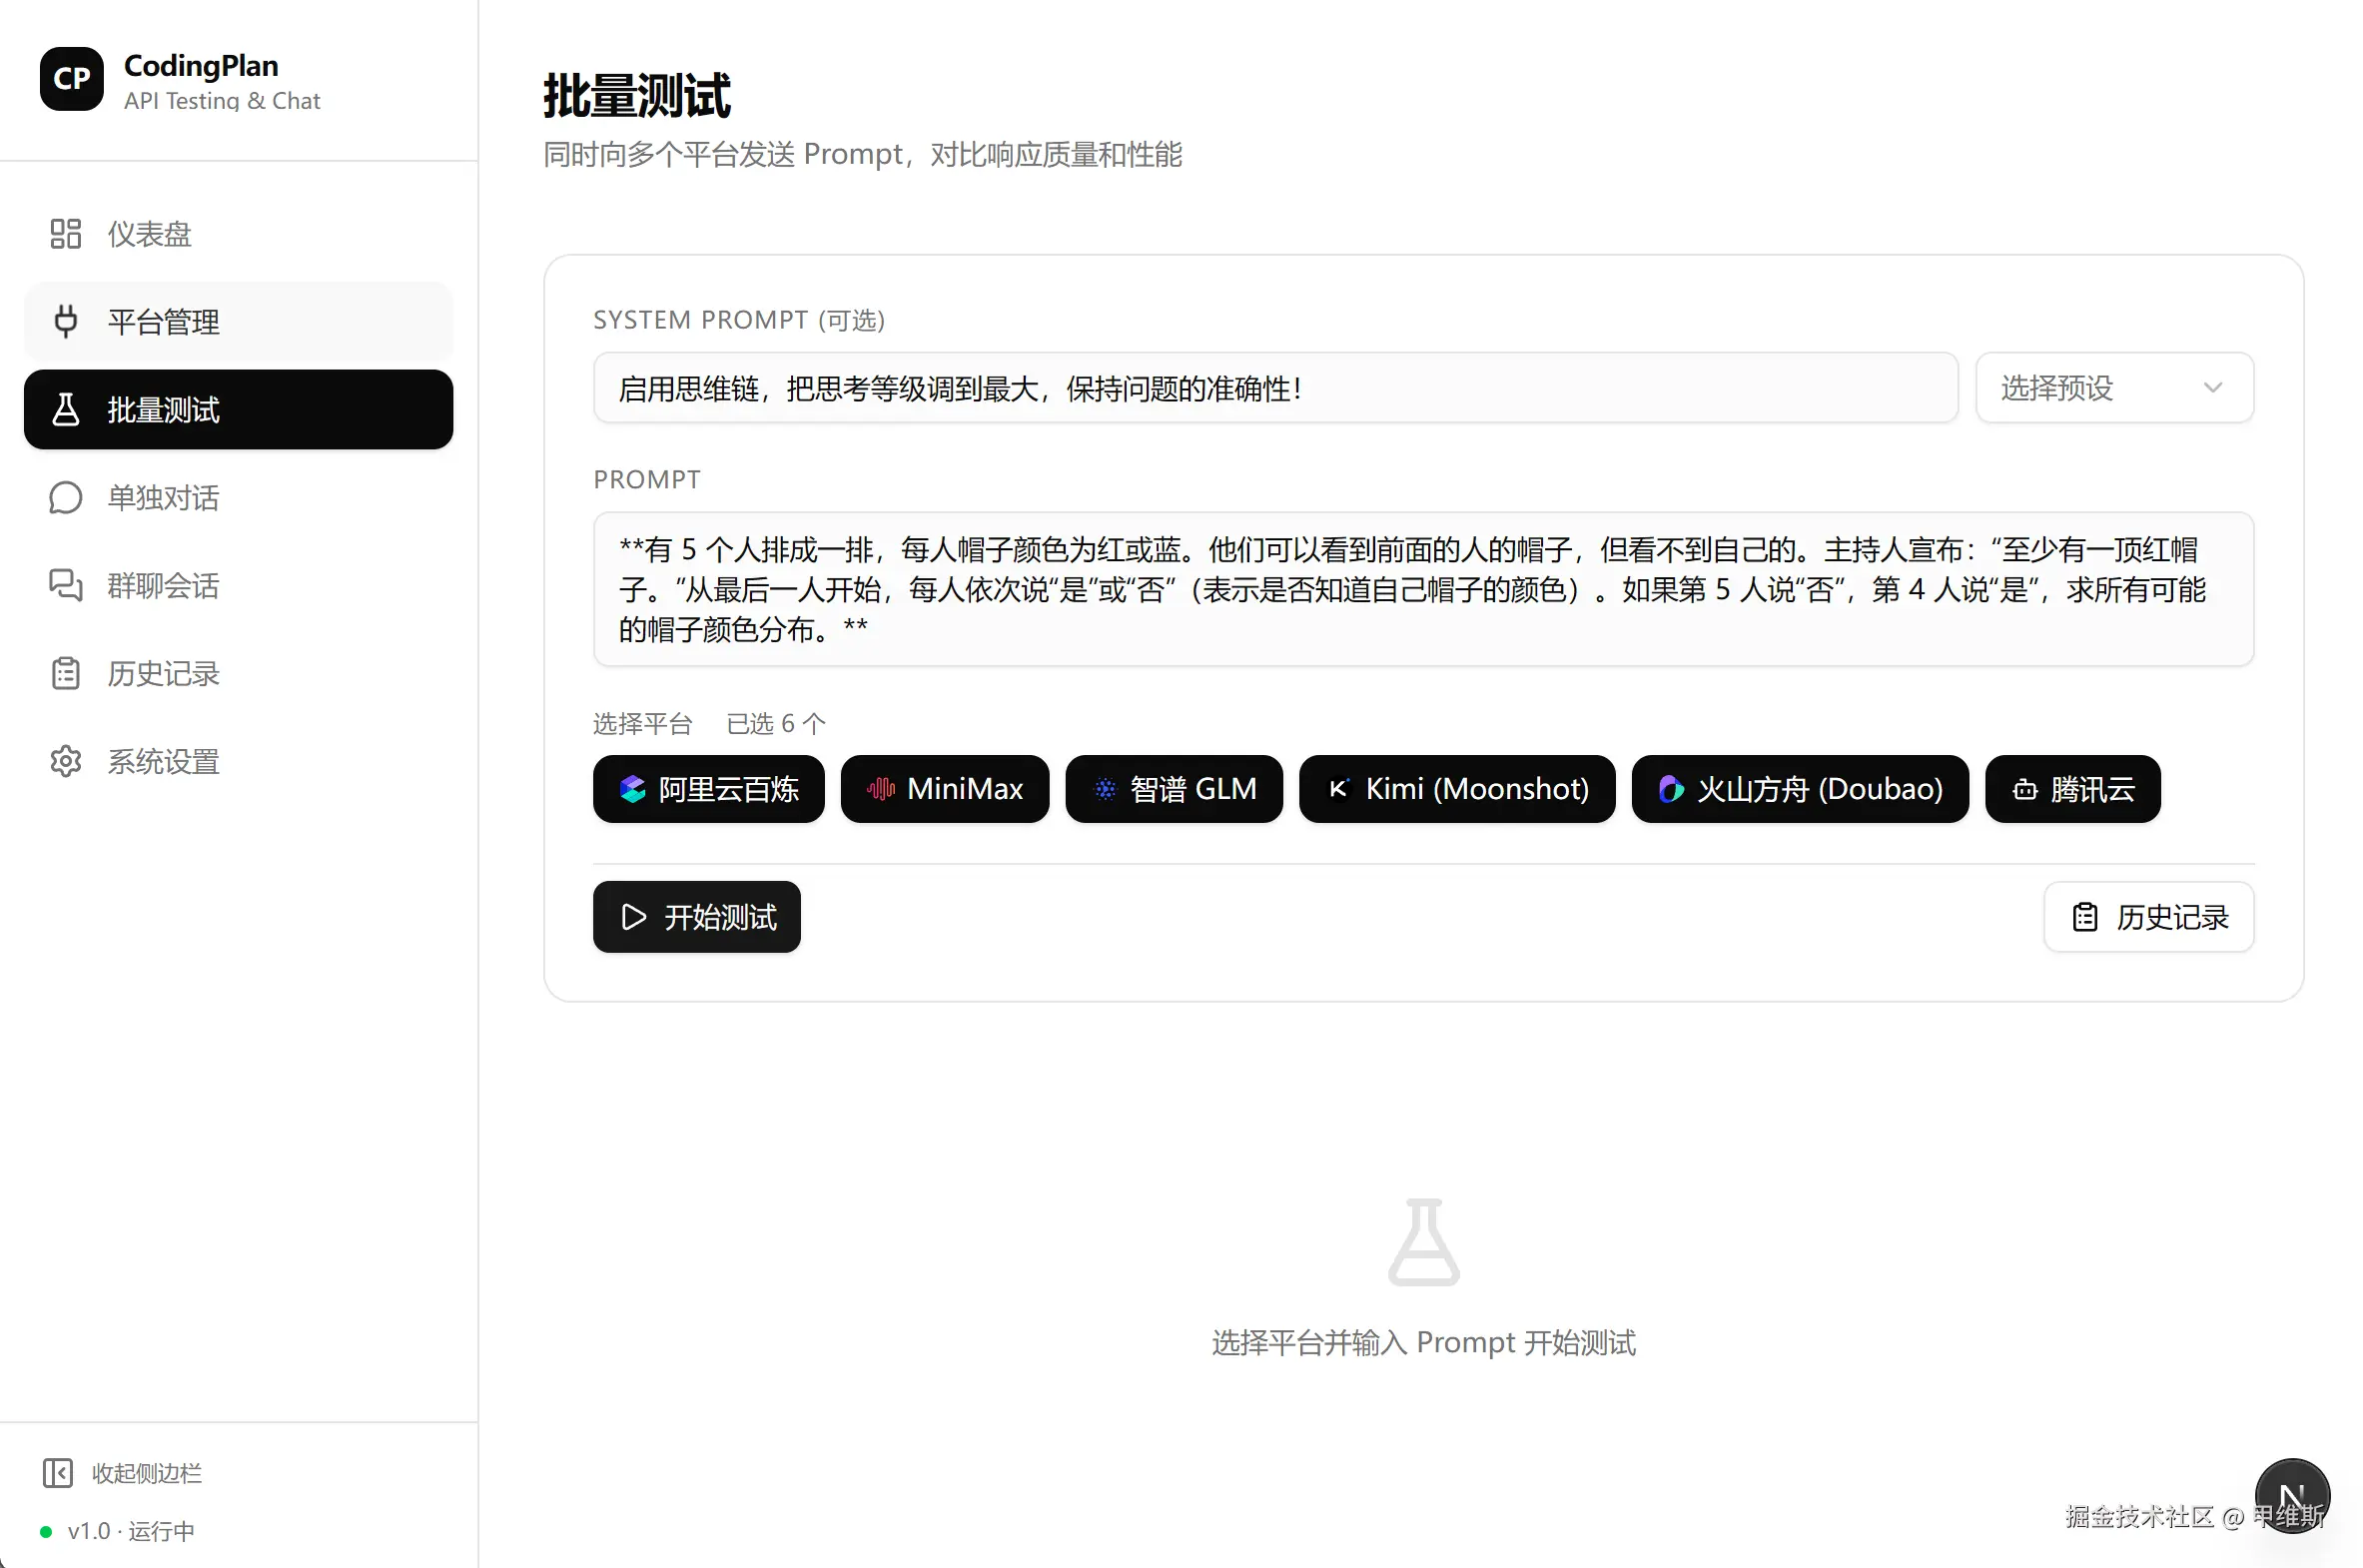Click the 批量测试 flask icon in sidebar
The height and width of the screenshot is (1568, 2363).
tap(65, 410)
